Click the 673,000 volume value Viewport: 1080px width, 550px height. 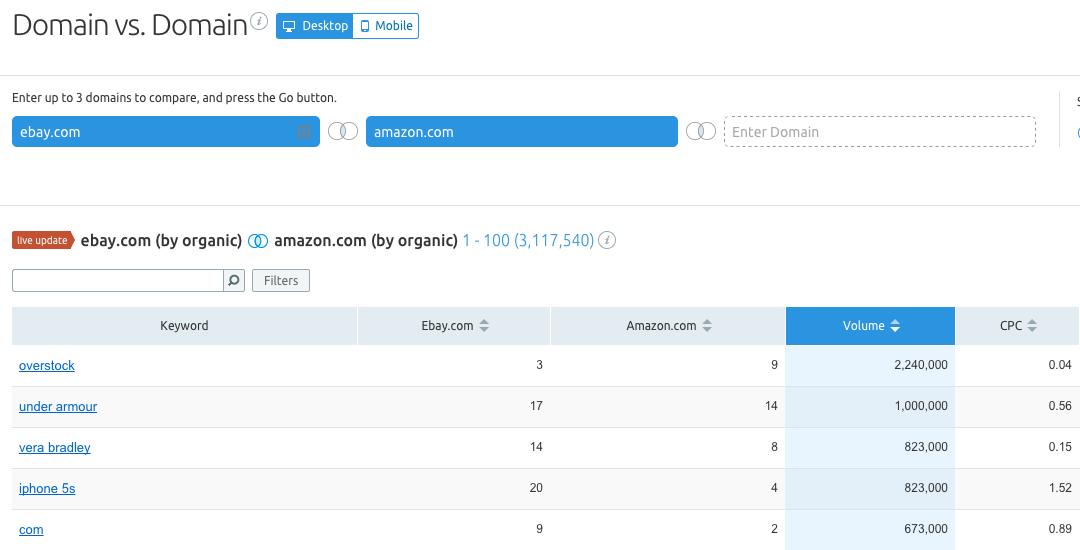click(x=926, y=529)
